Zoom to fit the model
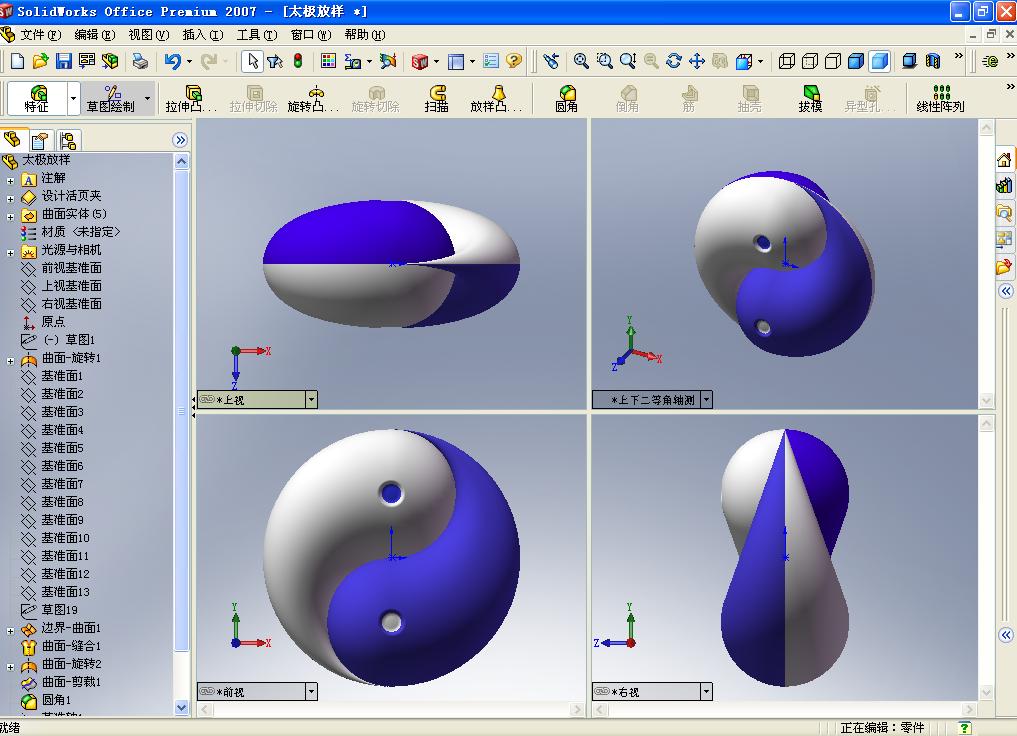The image size is (1017, 736). coord(581,61)
